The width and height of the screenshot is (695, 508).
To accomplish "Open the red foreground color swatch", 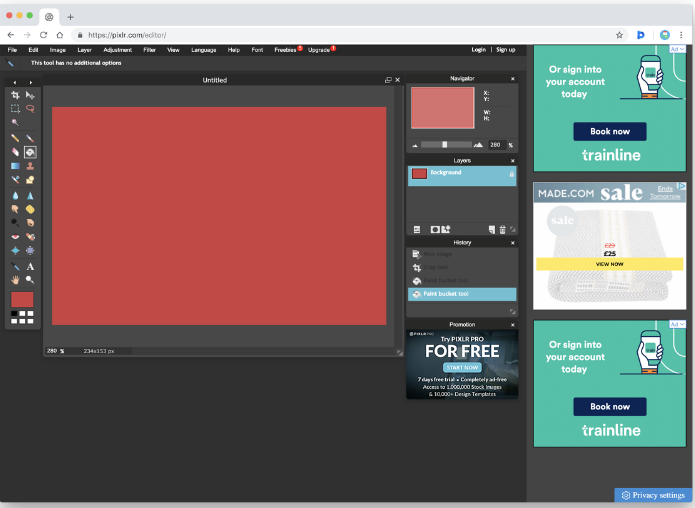I will [x=22, y=299].
